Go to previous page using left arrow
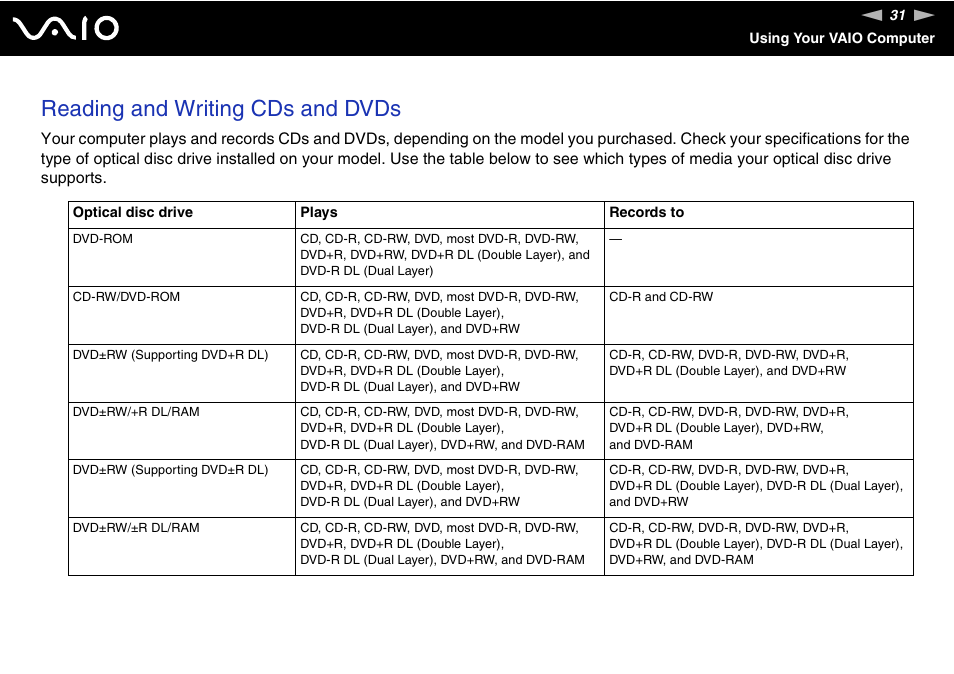Screen dimensions: 954x674 (x=872, y=15)
